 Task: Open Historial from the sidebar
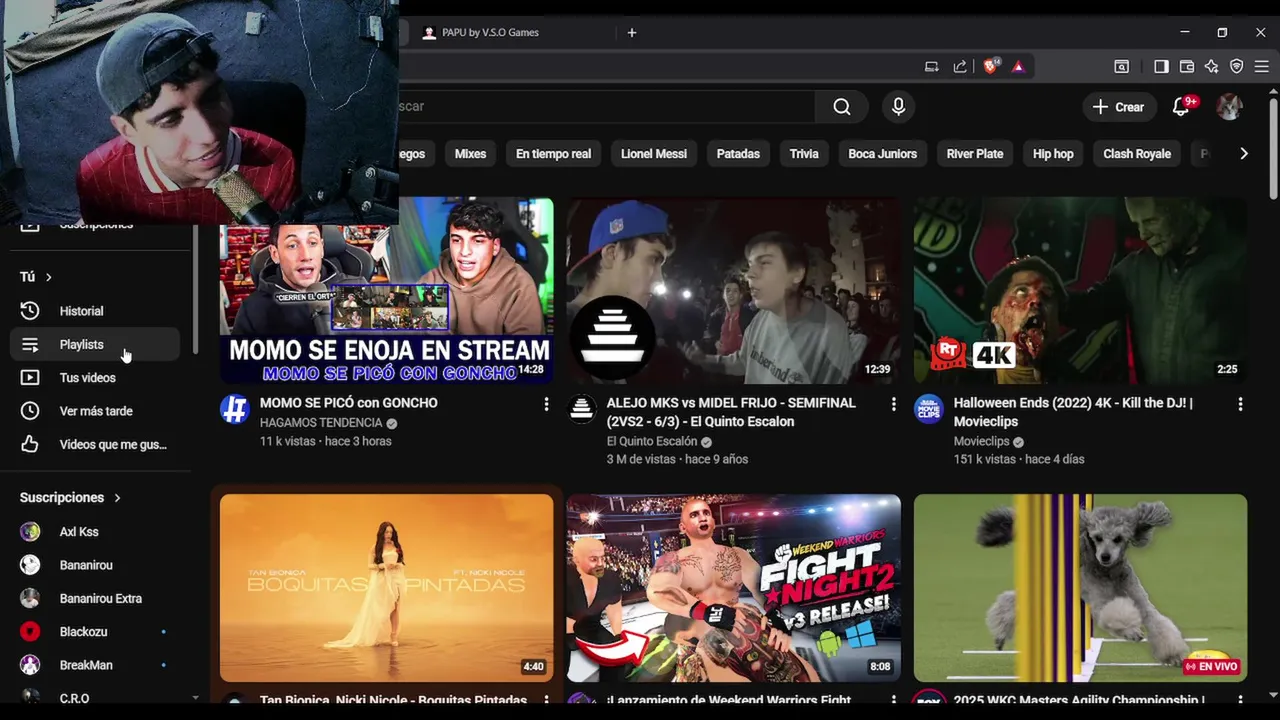(x=95, y=311)
